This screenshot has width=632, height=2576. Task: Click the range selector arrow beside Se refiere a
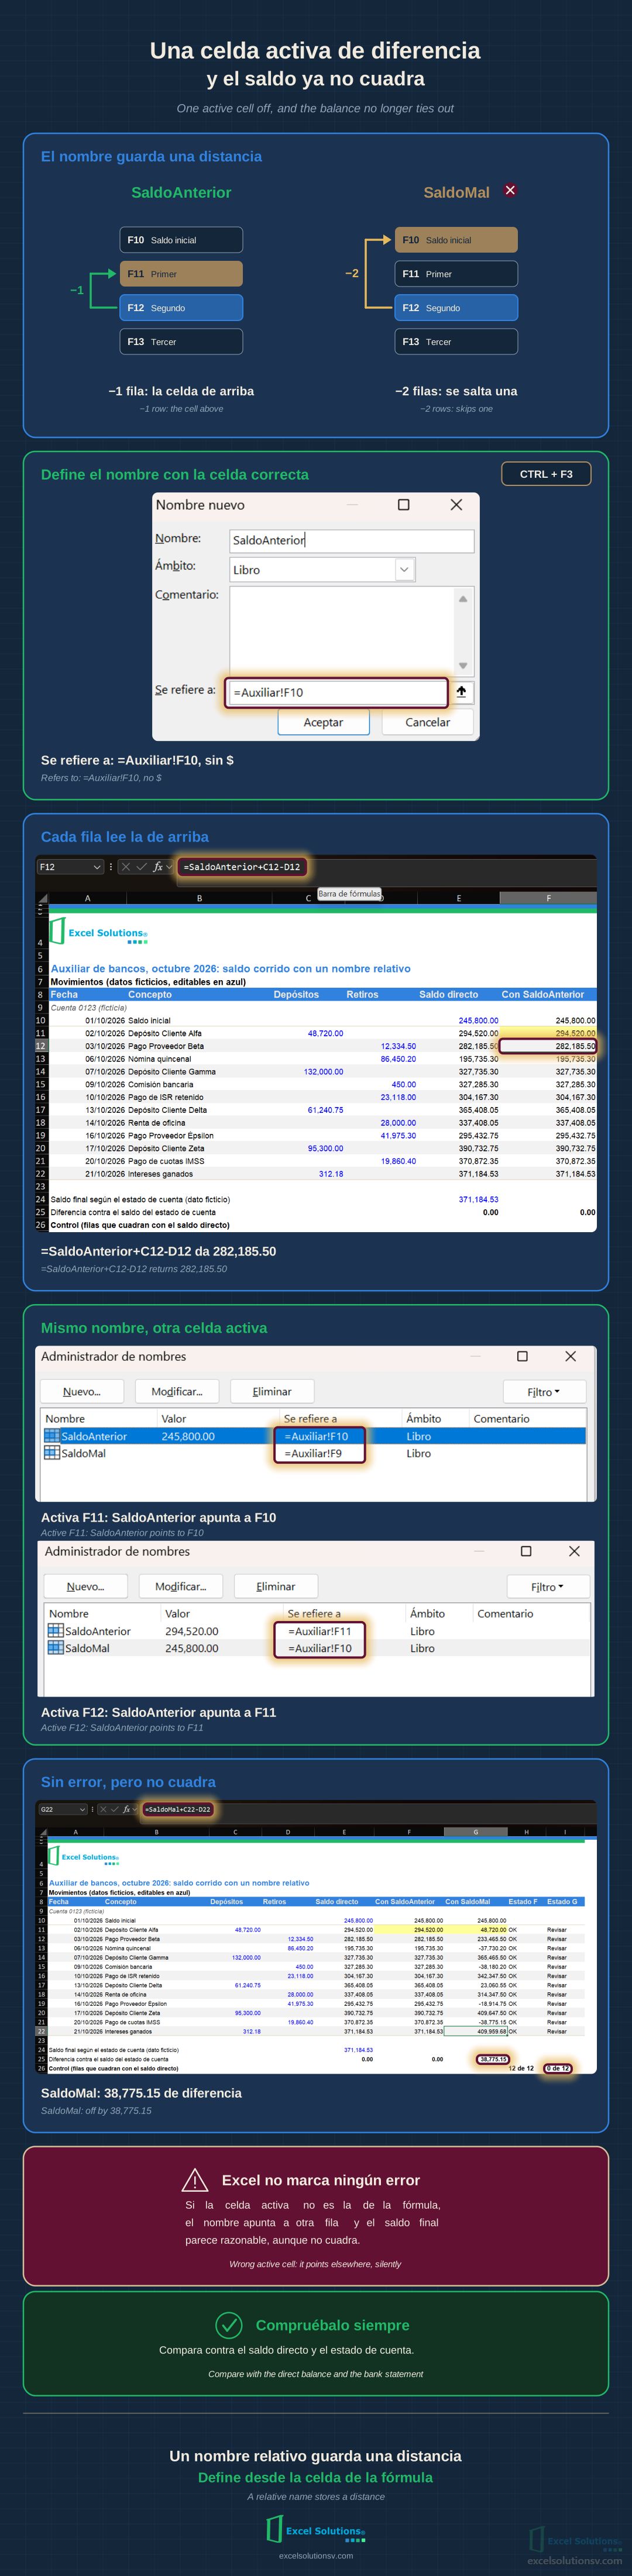(461, 691)
